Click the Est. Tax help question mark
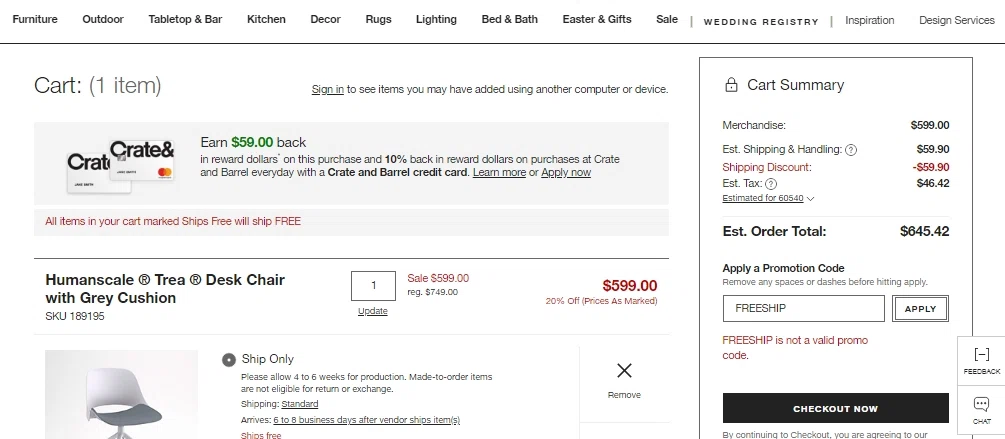 click(771, 184)
